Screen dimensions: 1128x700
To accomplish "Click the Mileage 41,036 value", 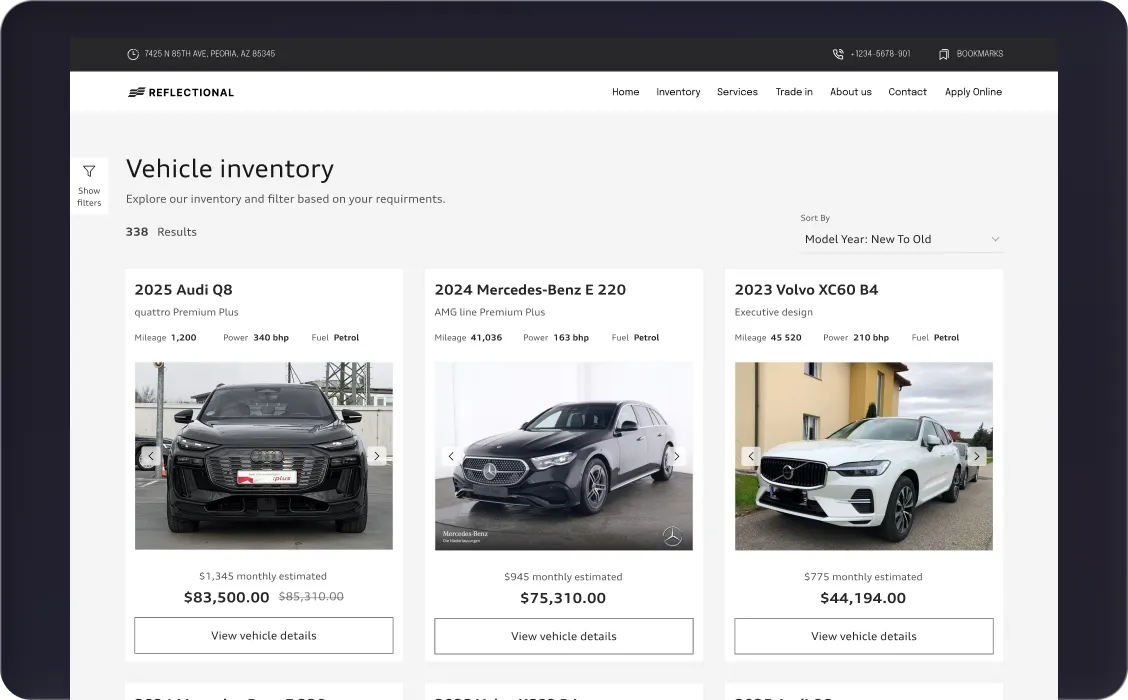I will tap(486, 337).
